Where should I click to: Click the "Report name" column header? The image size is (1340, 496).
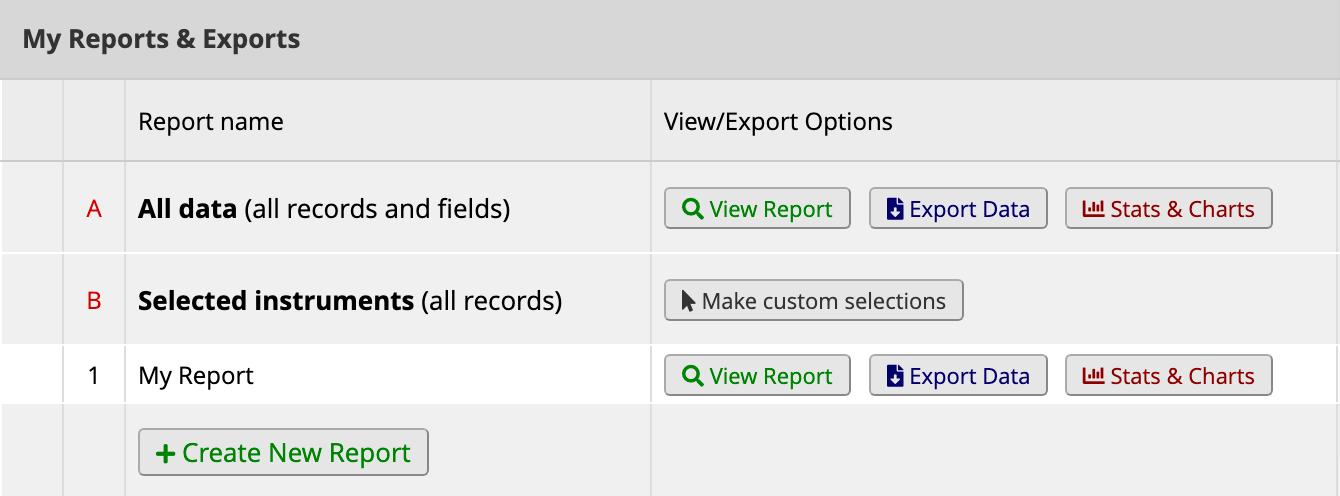coord(210,122)
